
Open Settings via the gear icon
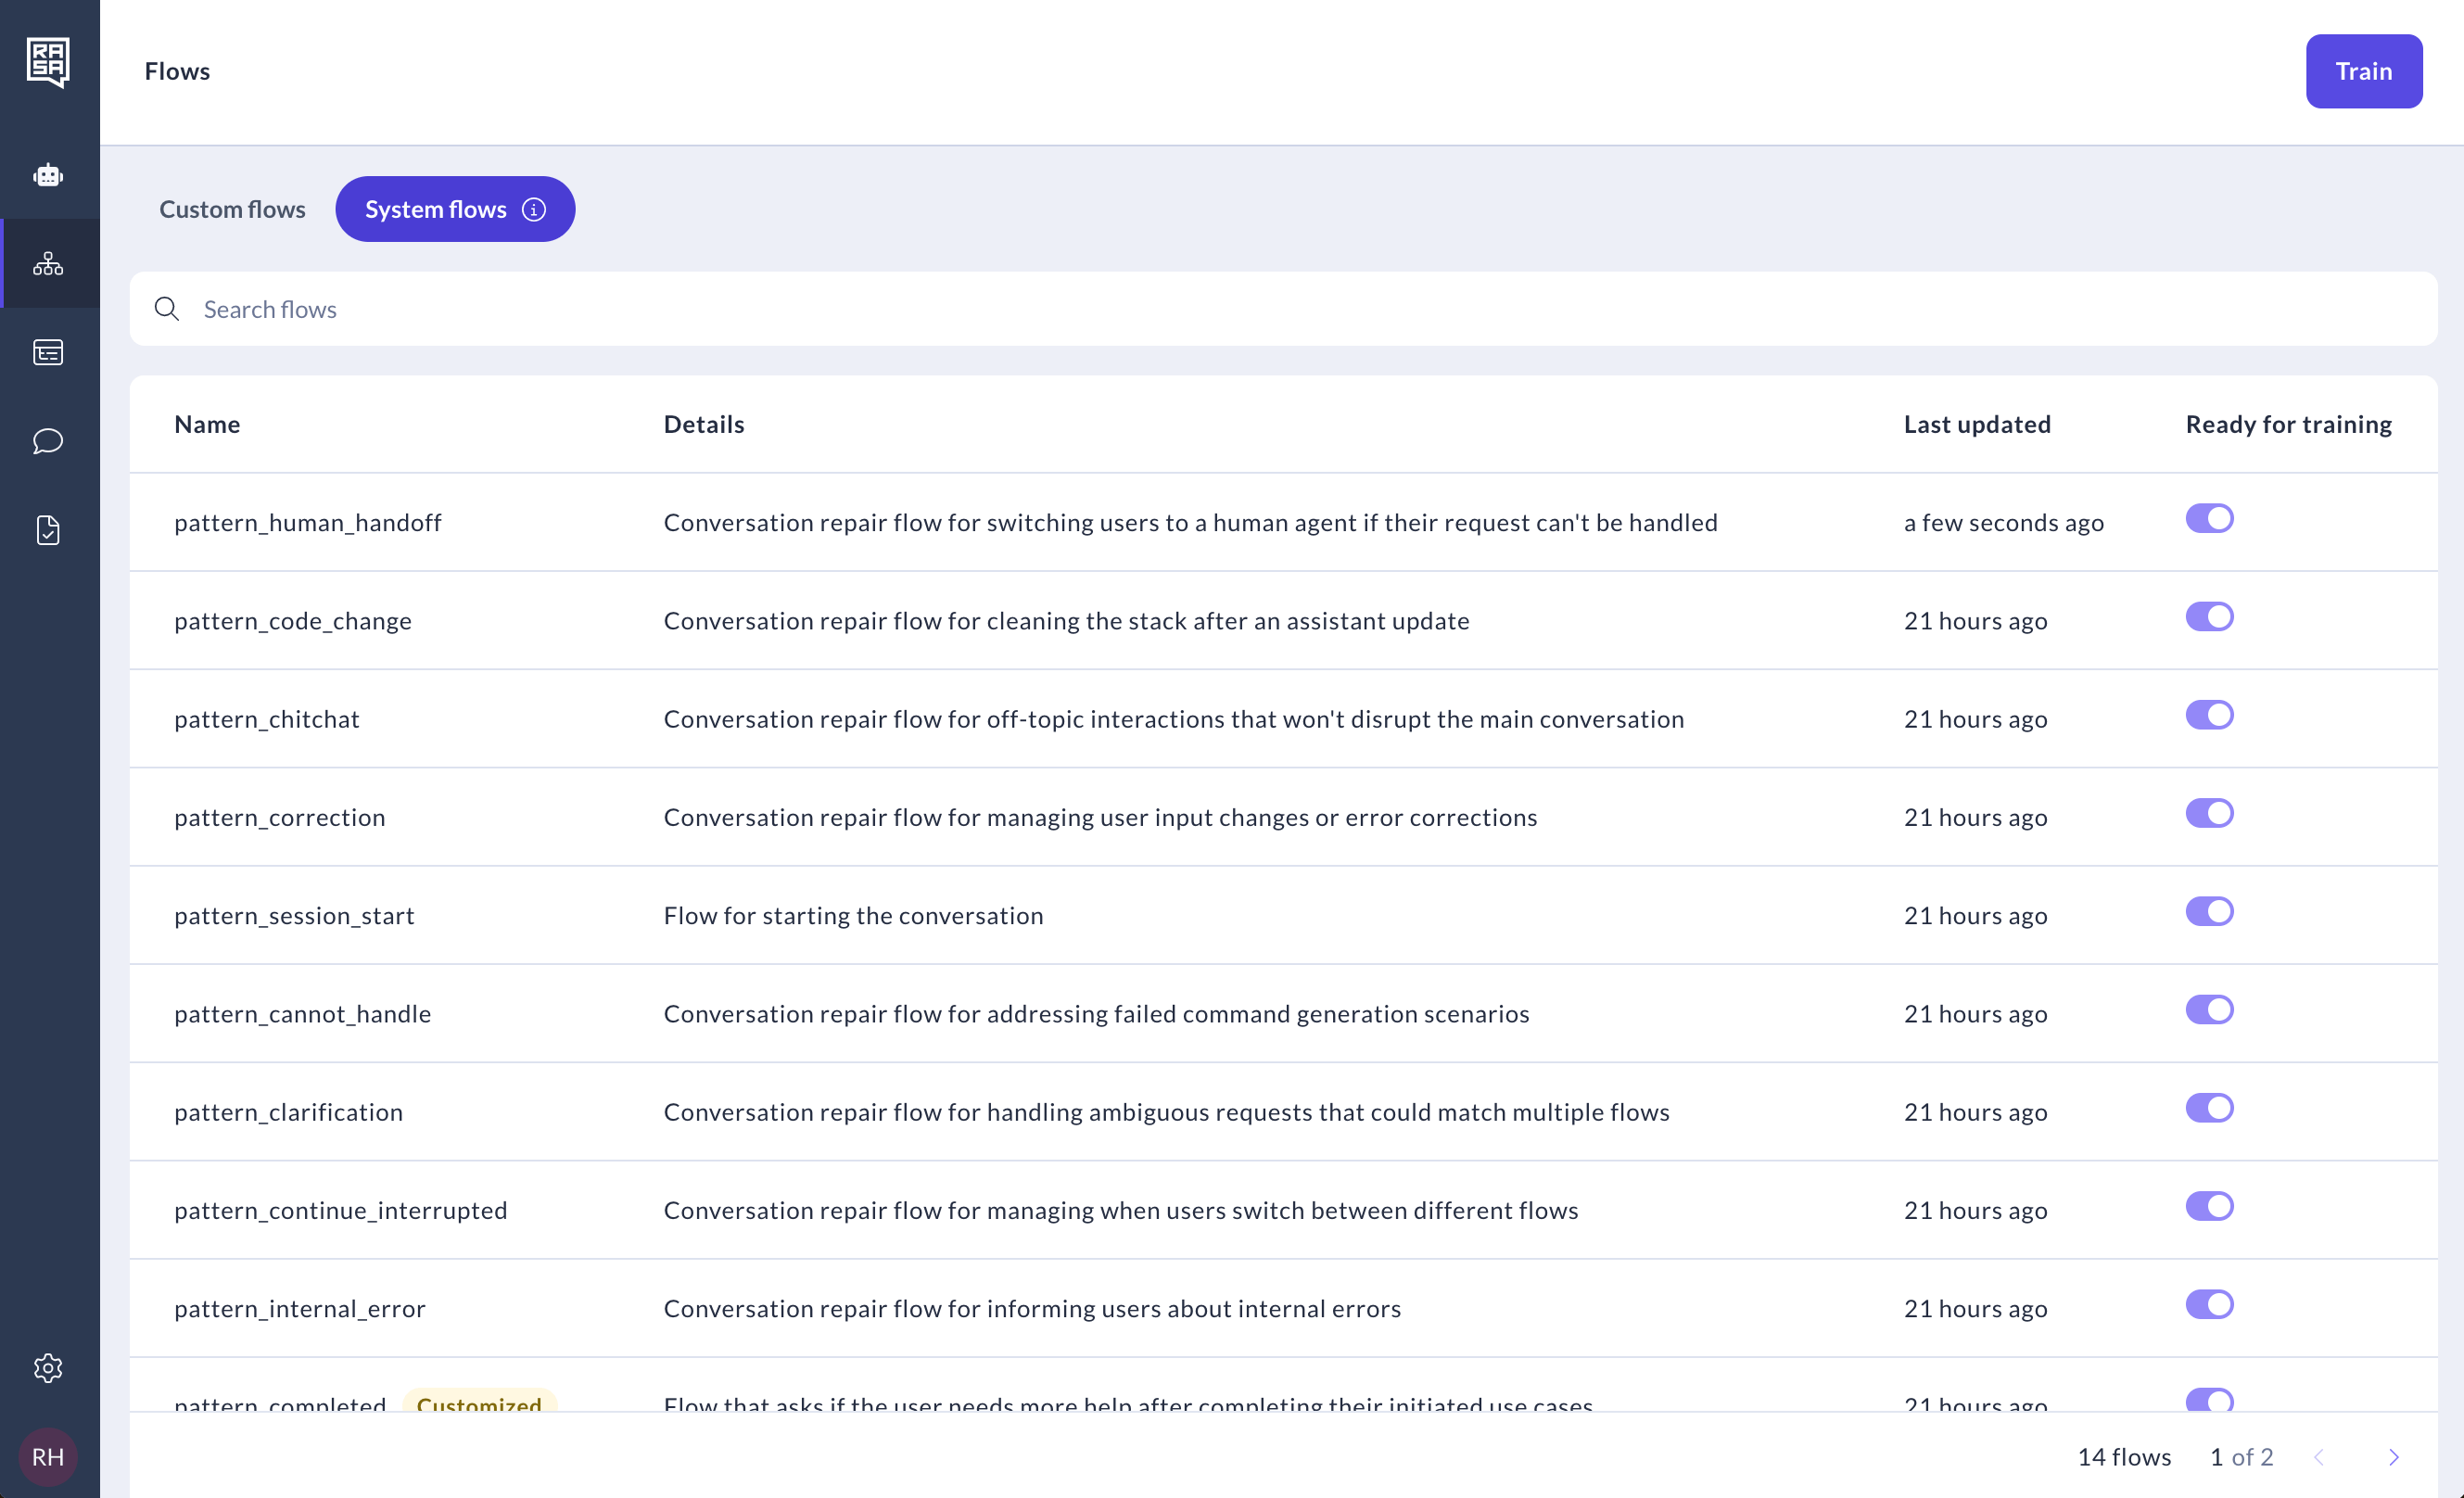tap(48, 1369)
